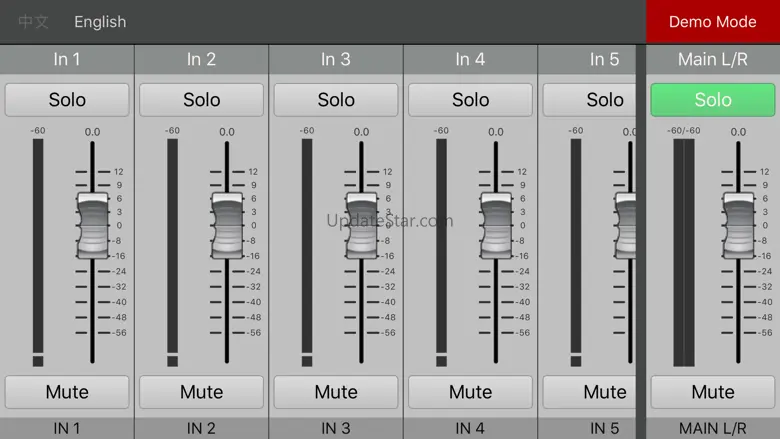Select the In 1 channel header
This screenshot has height=439, width=780.
(67, 60)
